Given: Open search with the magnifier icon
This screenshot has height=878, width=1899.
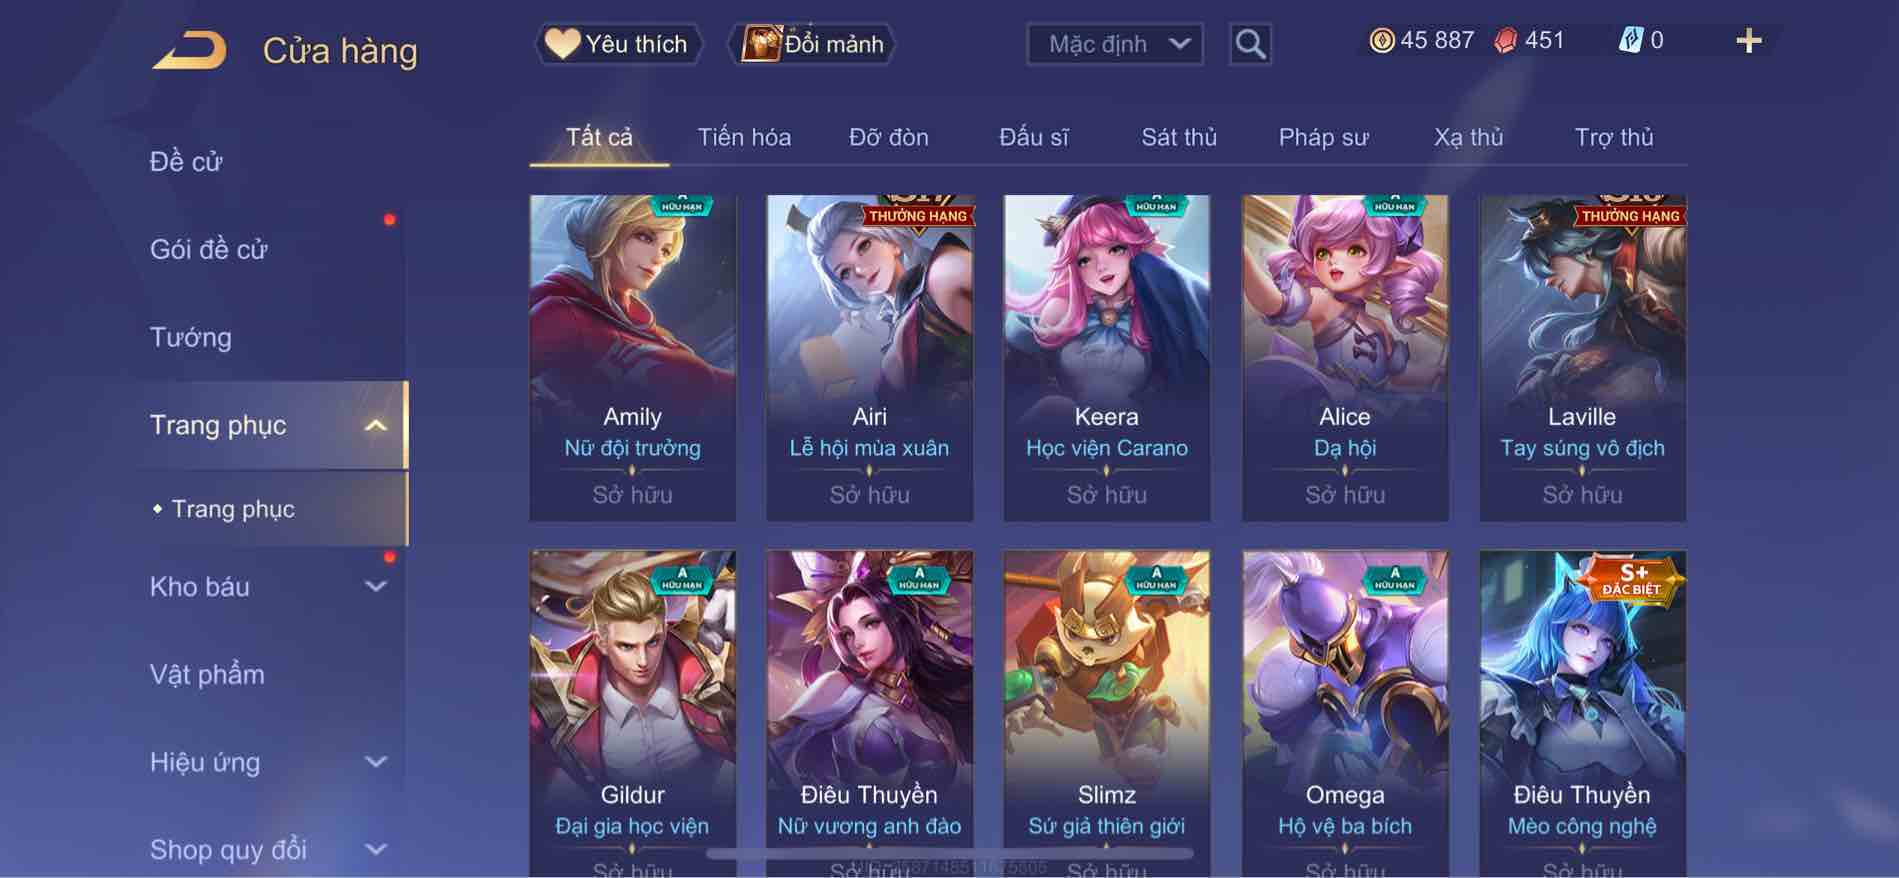Looking at the screenshot, I should (1250, 44).
